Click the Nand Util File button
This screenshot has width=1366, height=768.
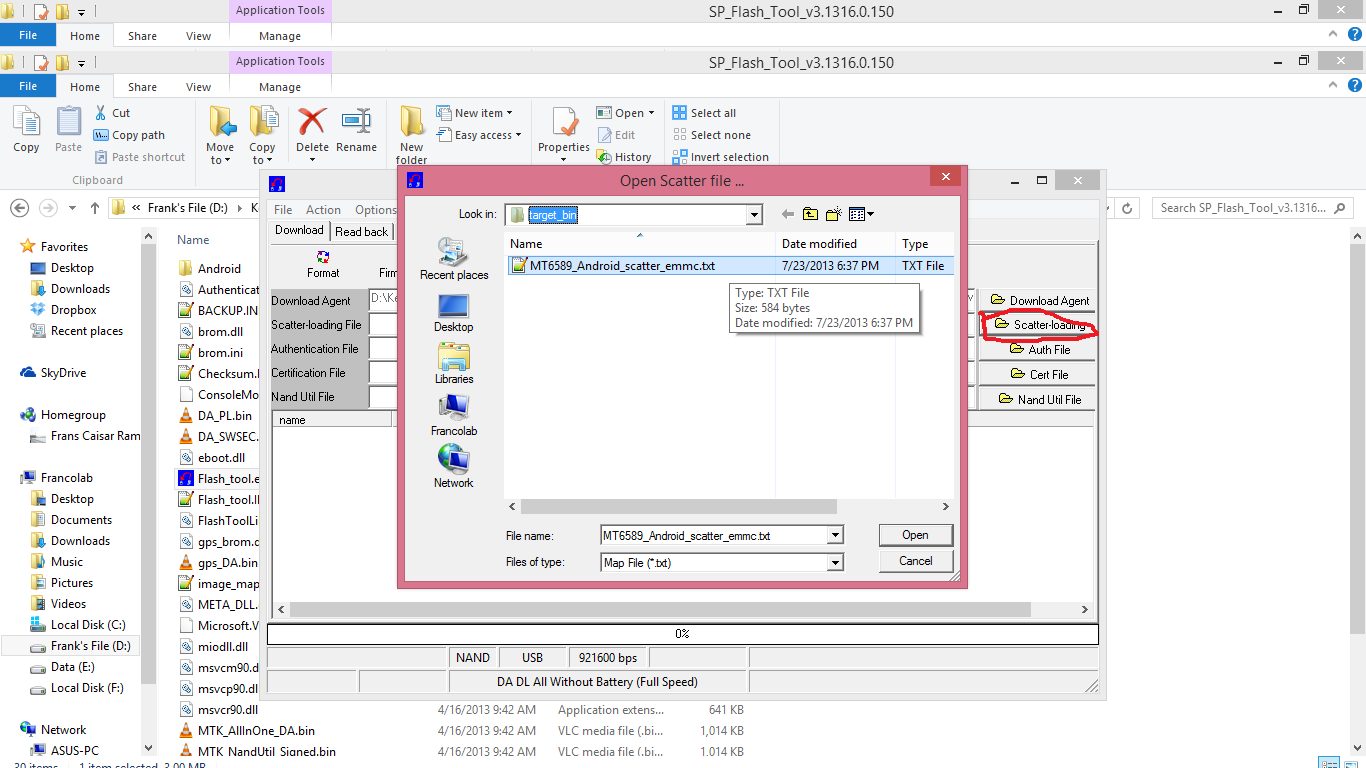coord(1038,399)
